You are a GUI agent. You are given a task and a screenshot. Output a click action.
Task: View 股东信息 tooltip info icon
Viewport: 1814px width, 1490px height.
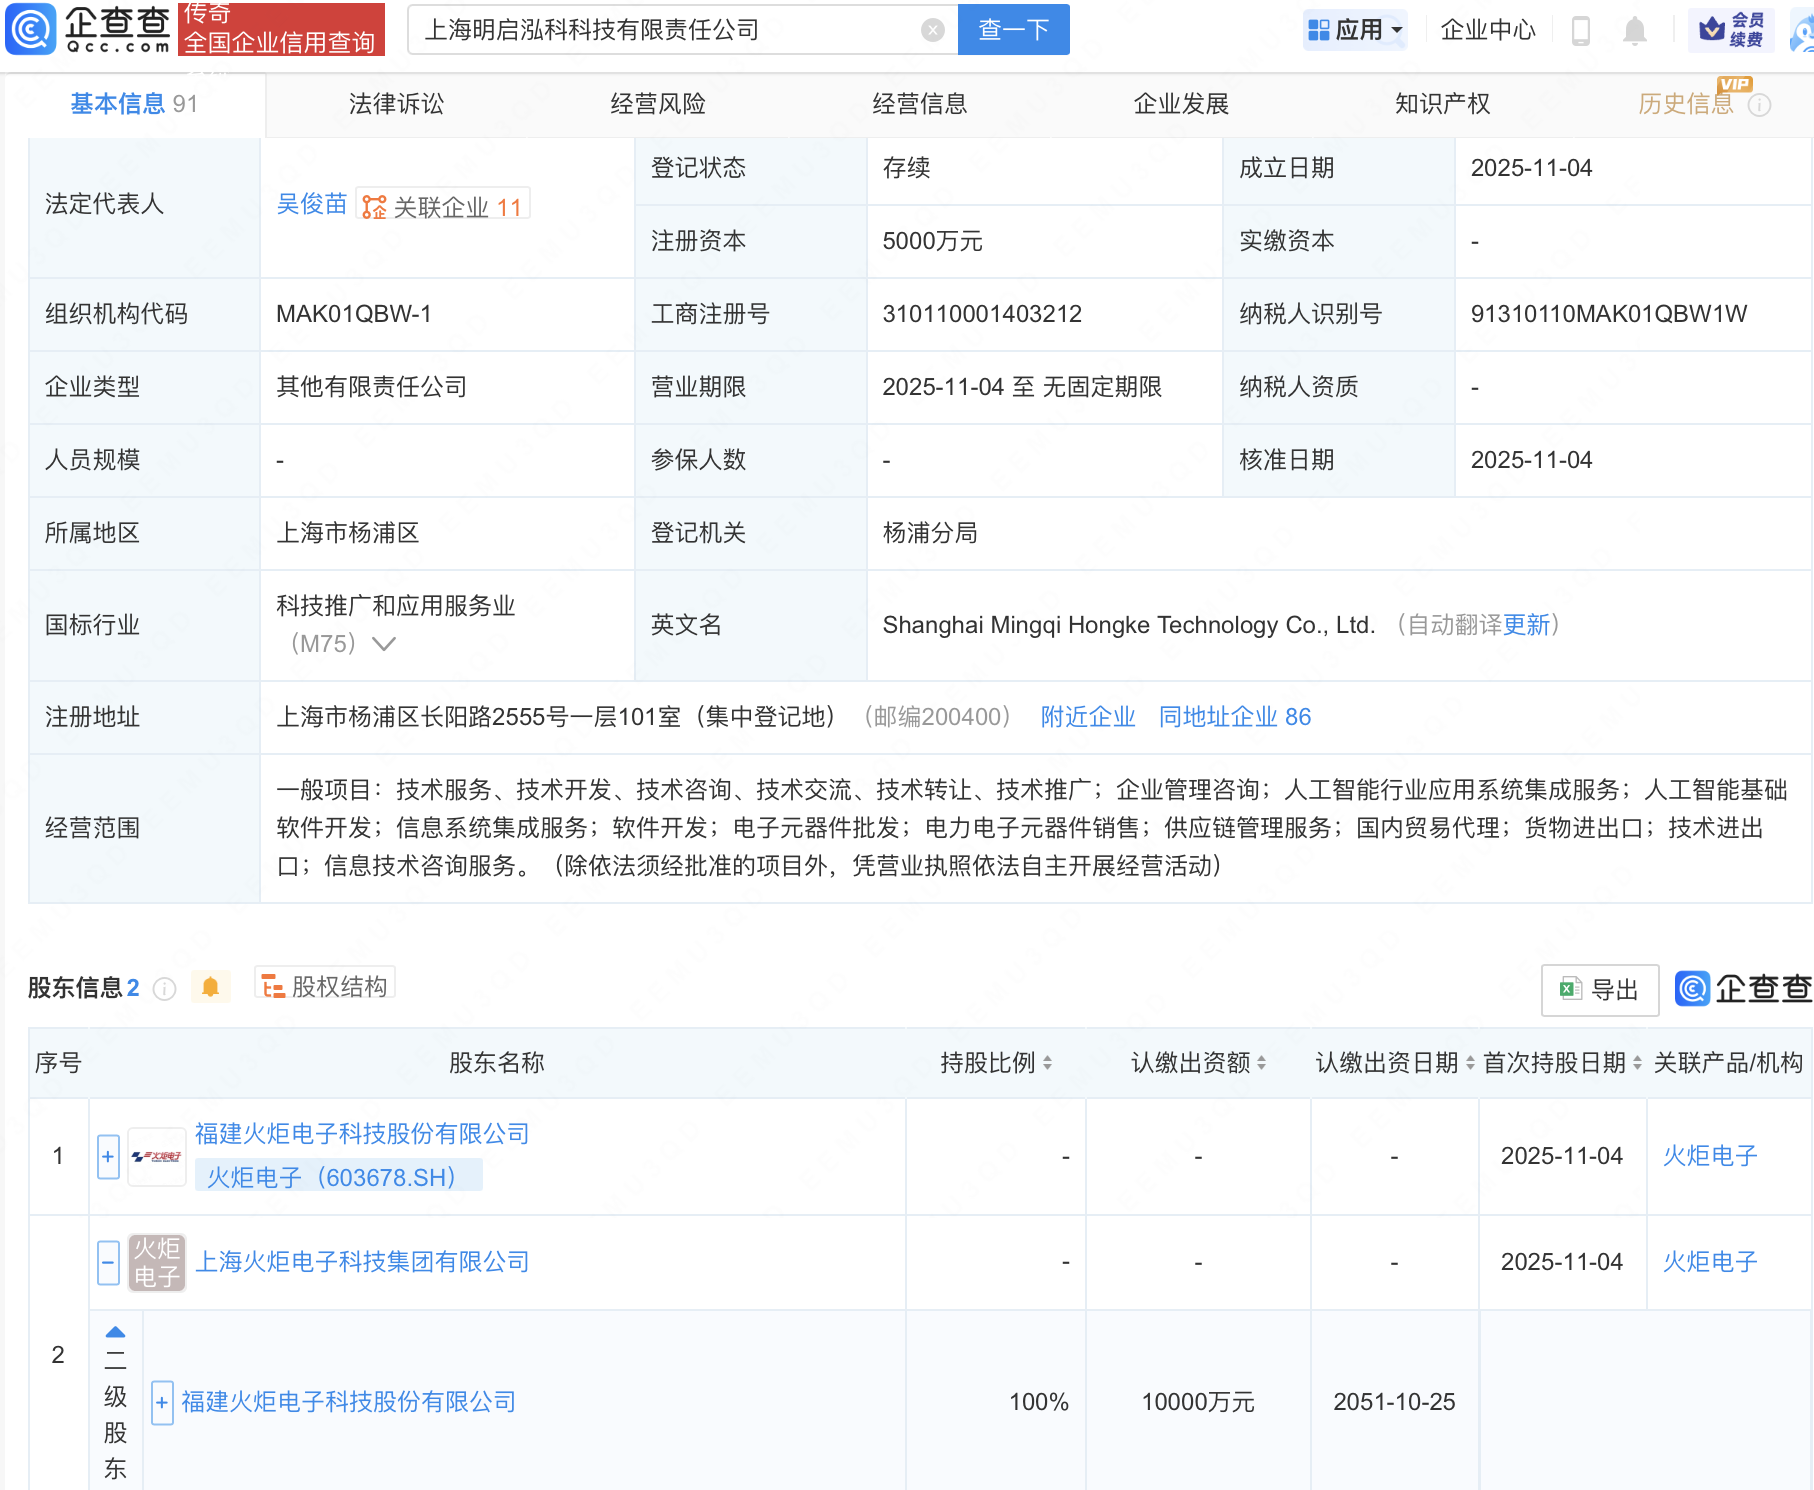164,988
